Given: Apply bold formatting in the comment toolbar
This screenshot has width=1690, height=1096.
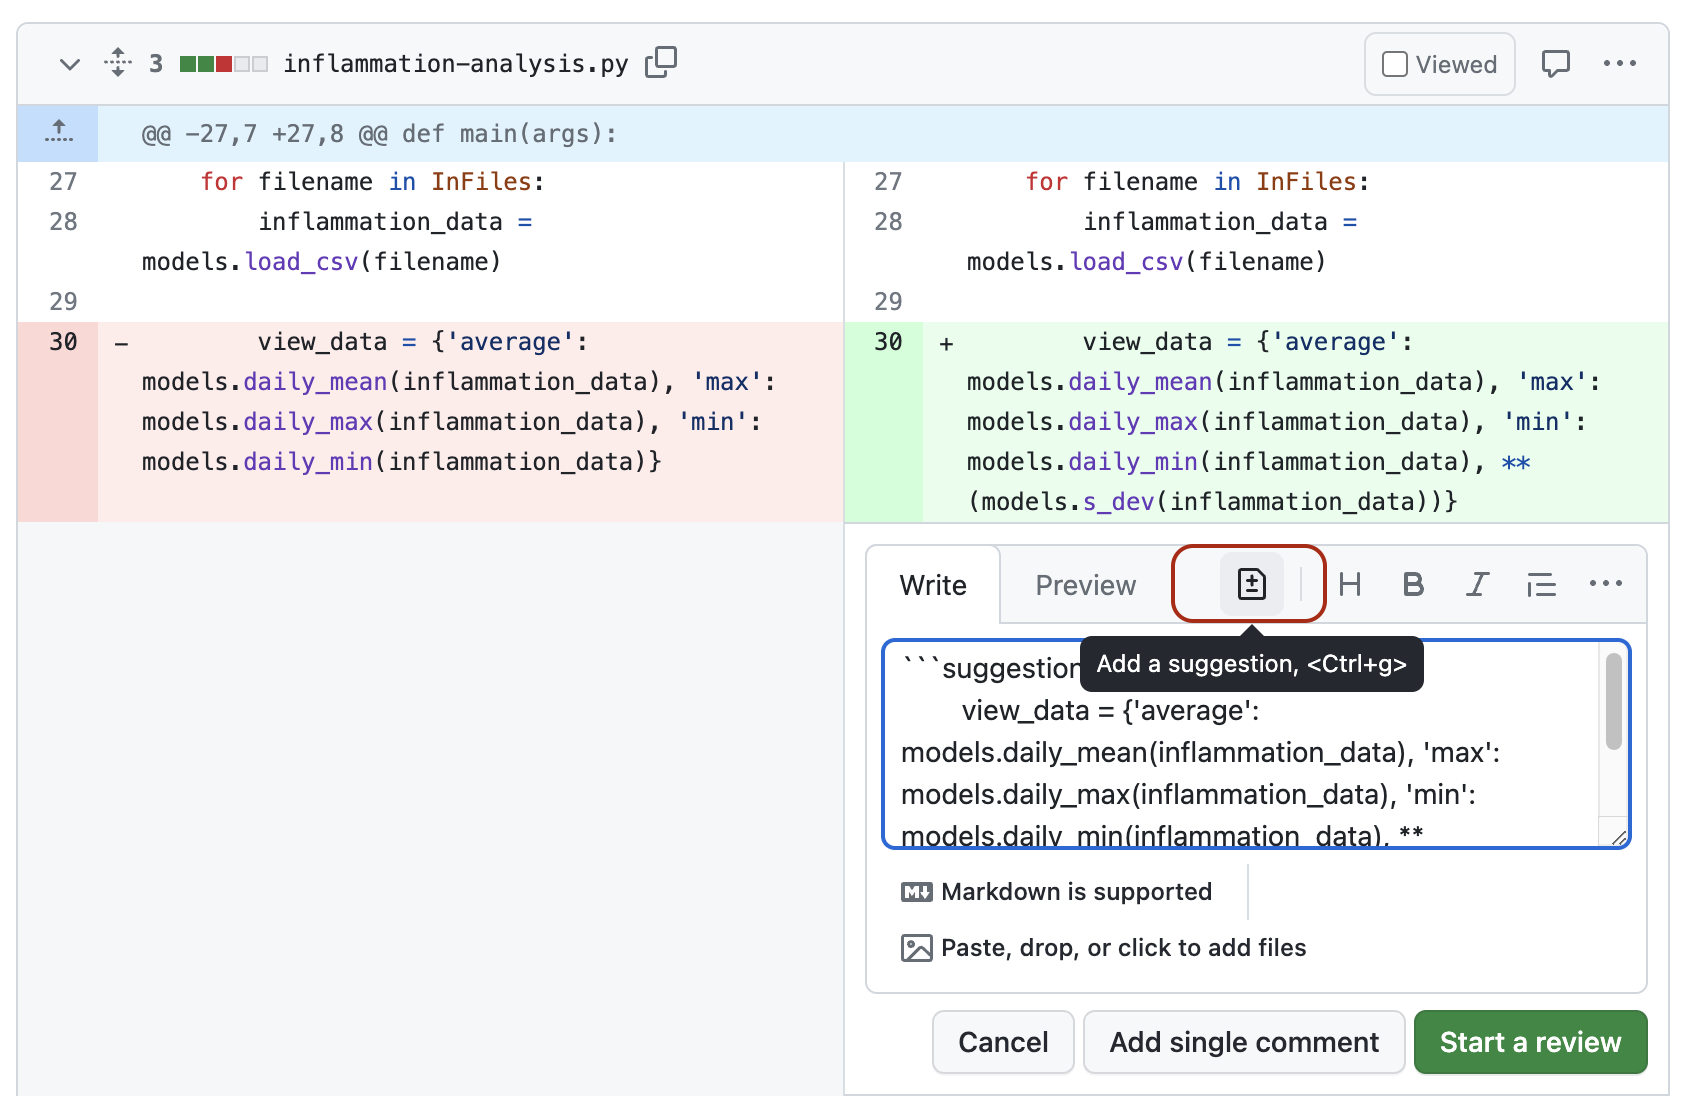Looking at the screenshot, I should tap(1413, 585).
